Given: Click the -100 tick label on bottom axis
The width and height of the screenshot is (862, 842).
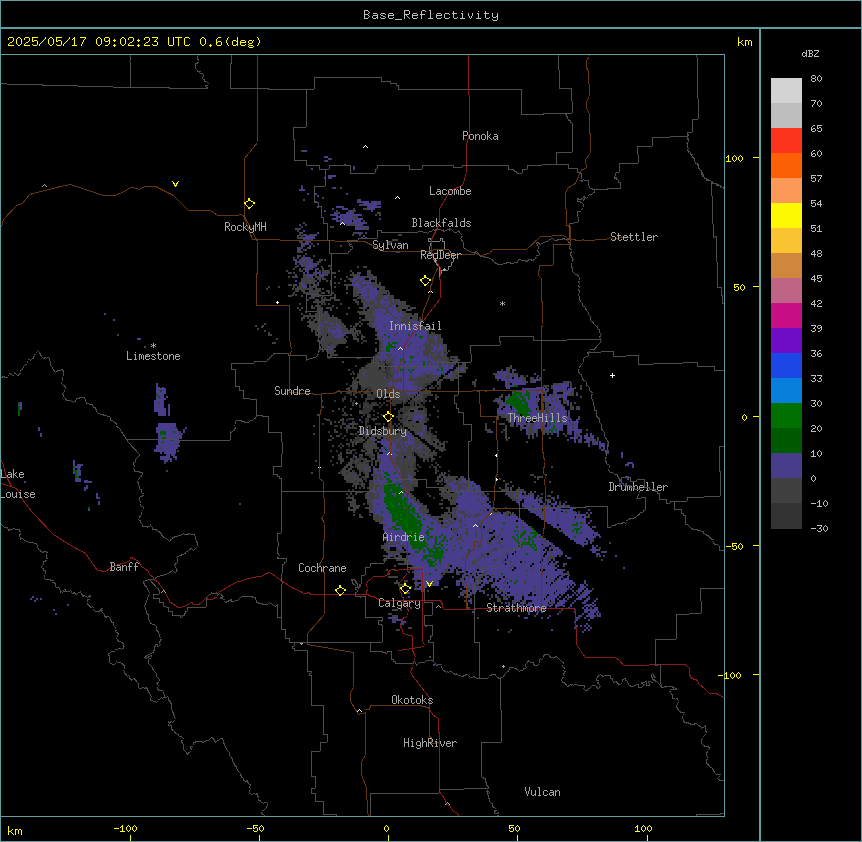Looking at the screenshot, I should point(126,828).
